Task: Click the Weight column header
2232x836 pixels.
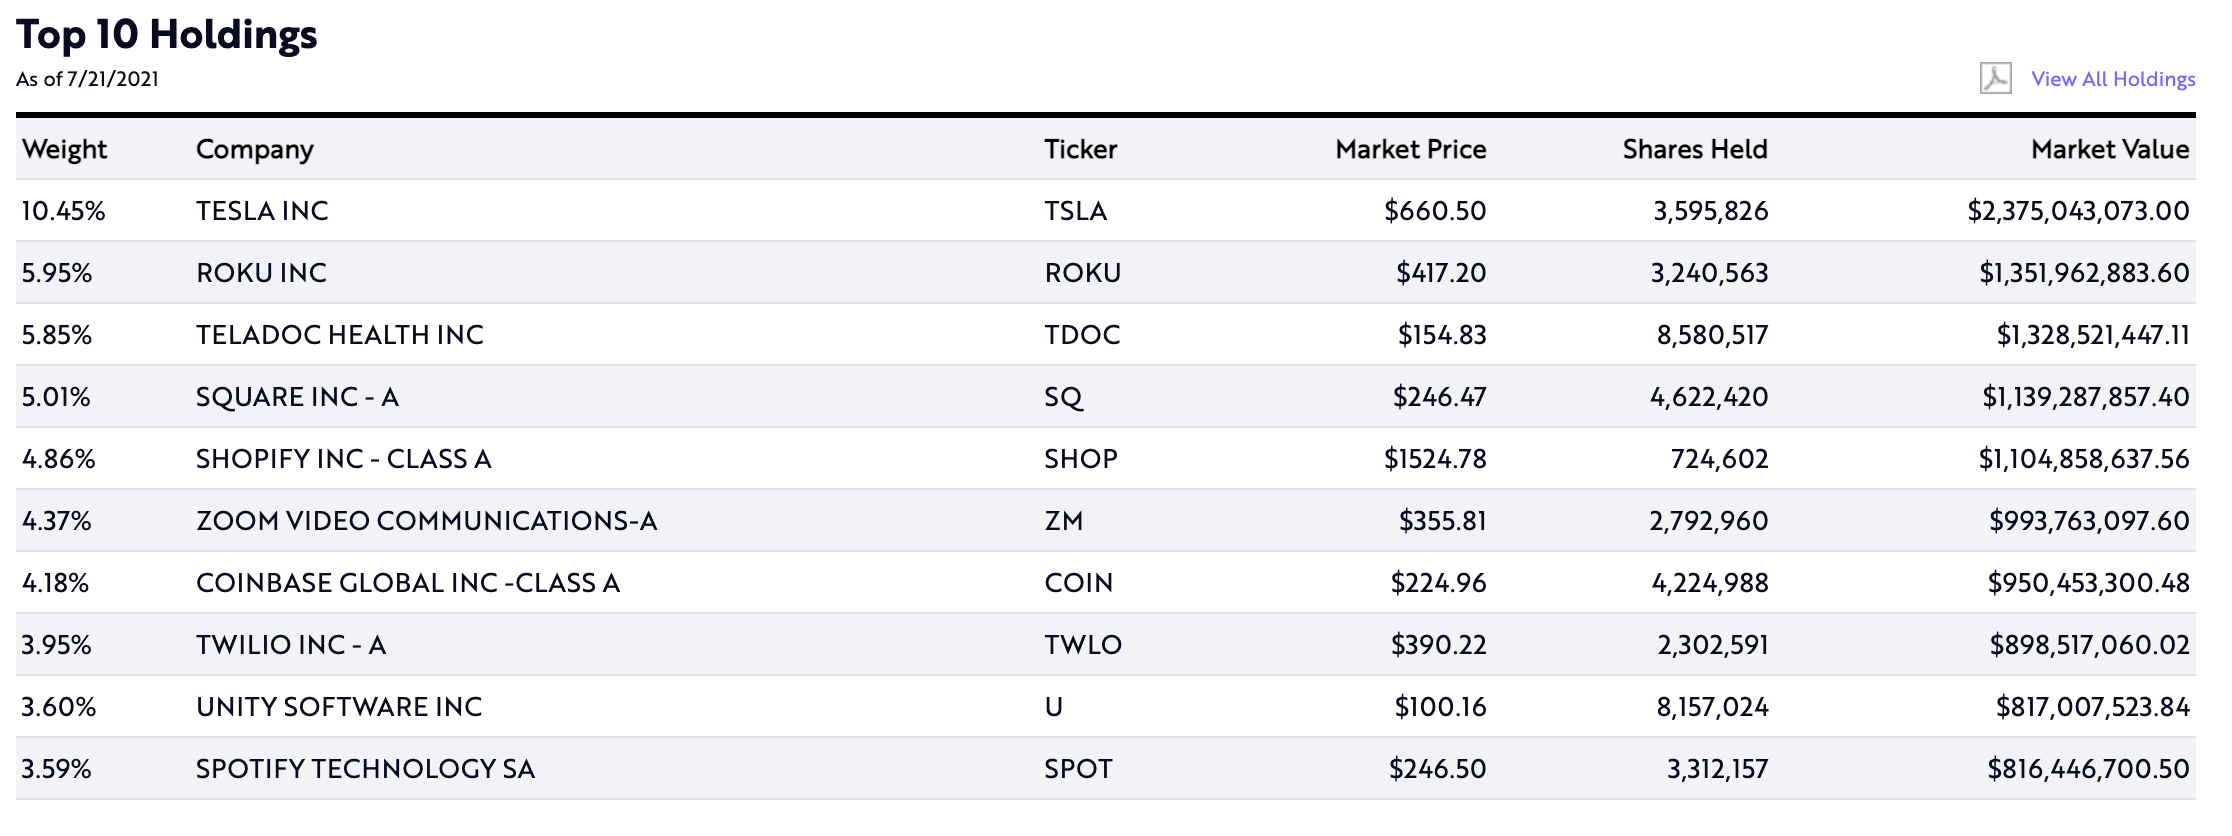Action: coord(64,149)
